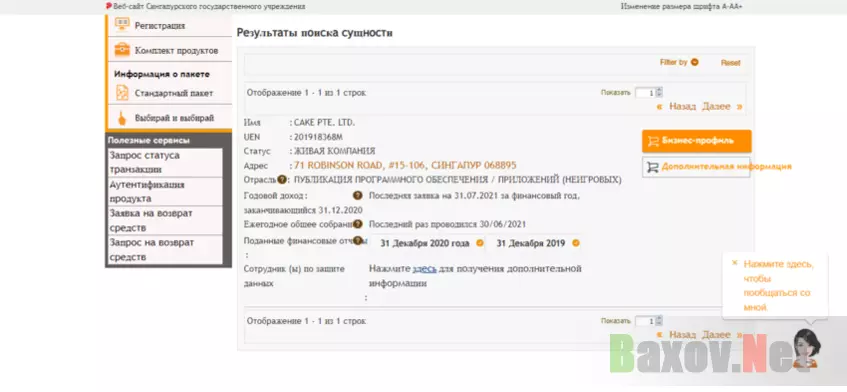Image resolution: width=847 pixels, height=392 pixels.
Task: Click Далее in the lower pagination
Action: (716, 335)
